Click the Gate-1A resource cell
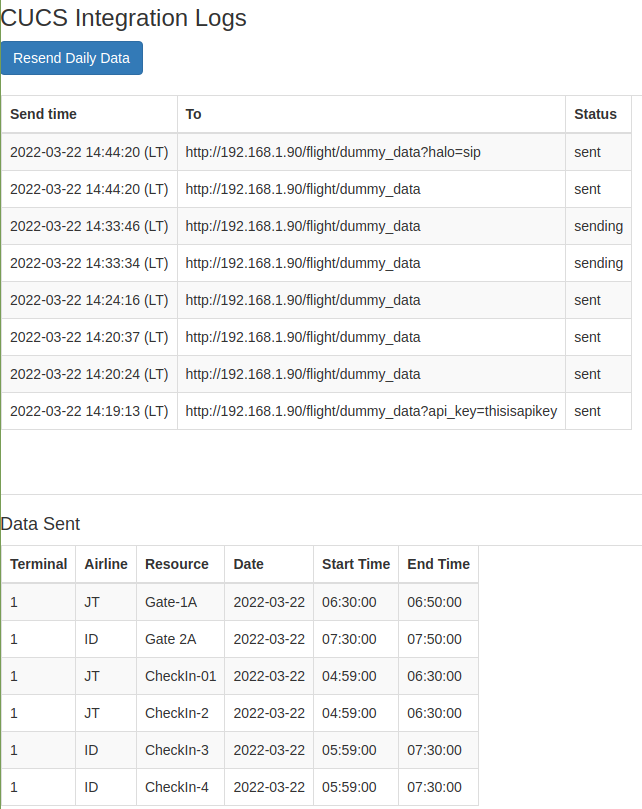 170,602
